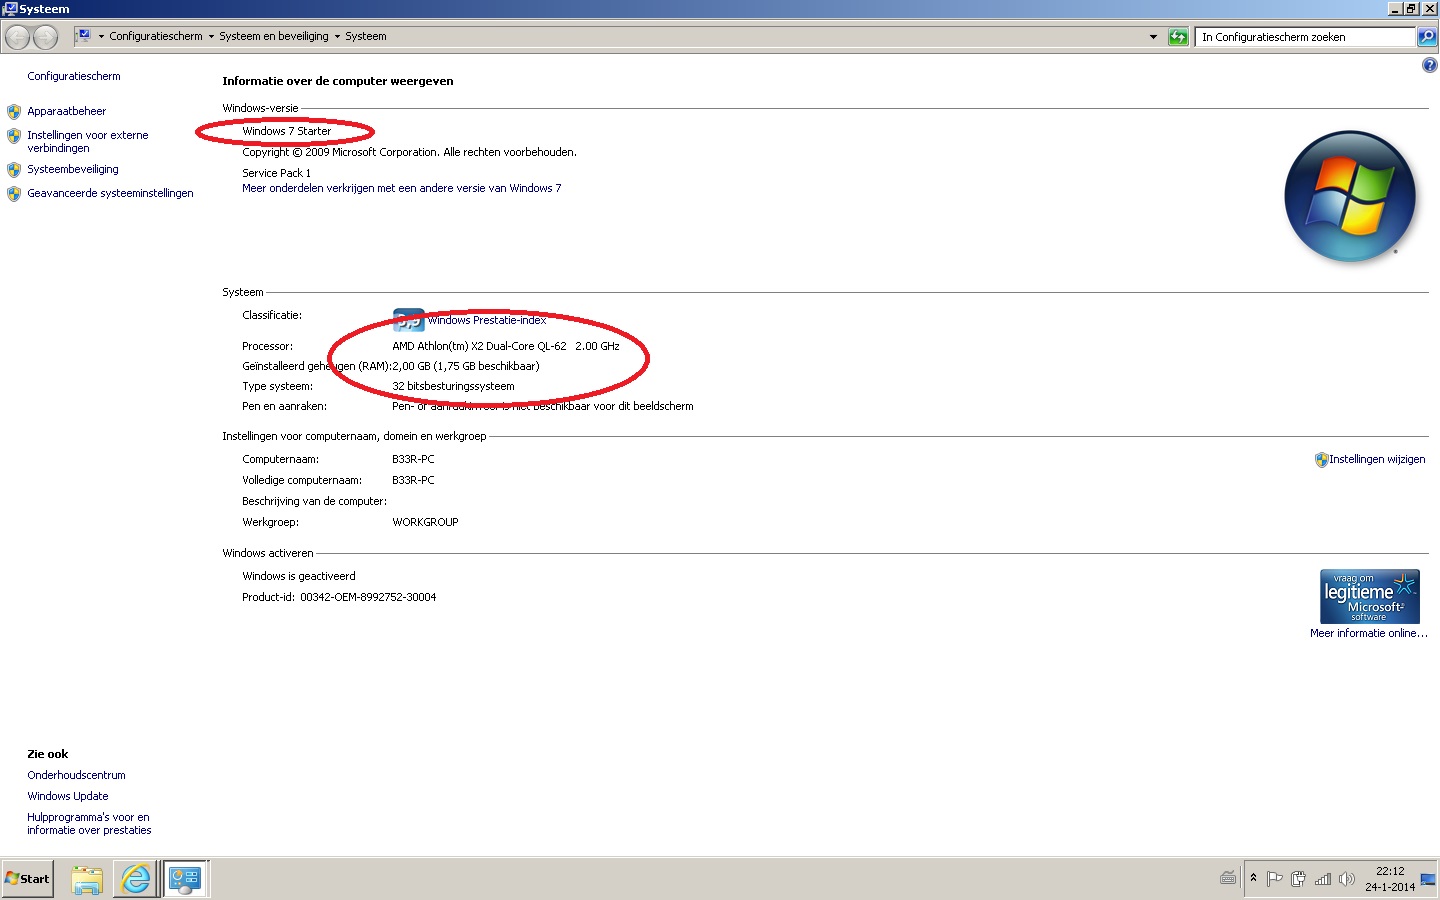
Task: Open Systeembeveiliging settings
Action: click(73, 170)
